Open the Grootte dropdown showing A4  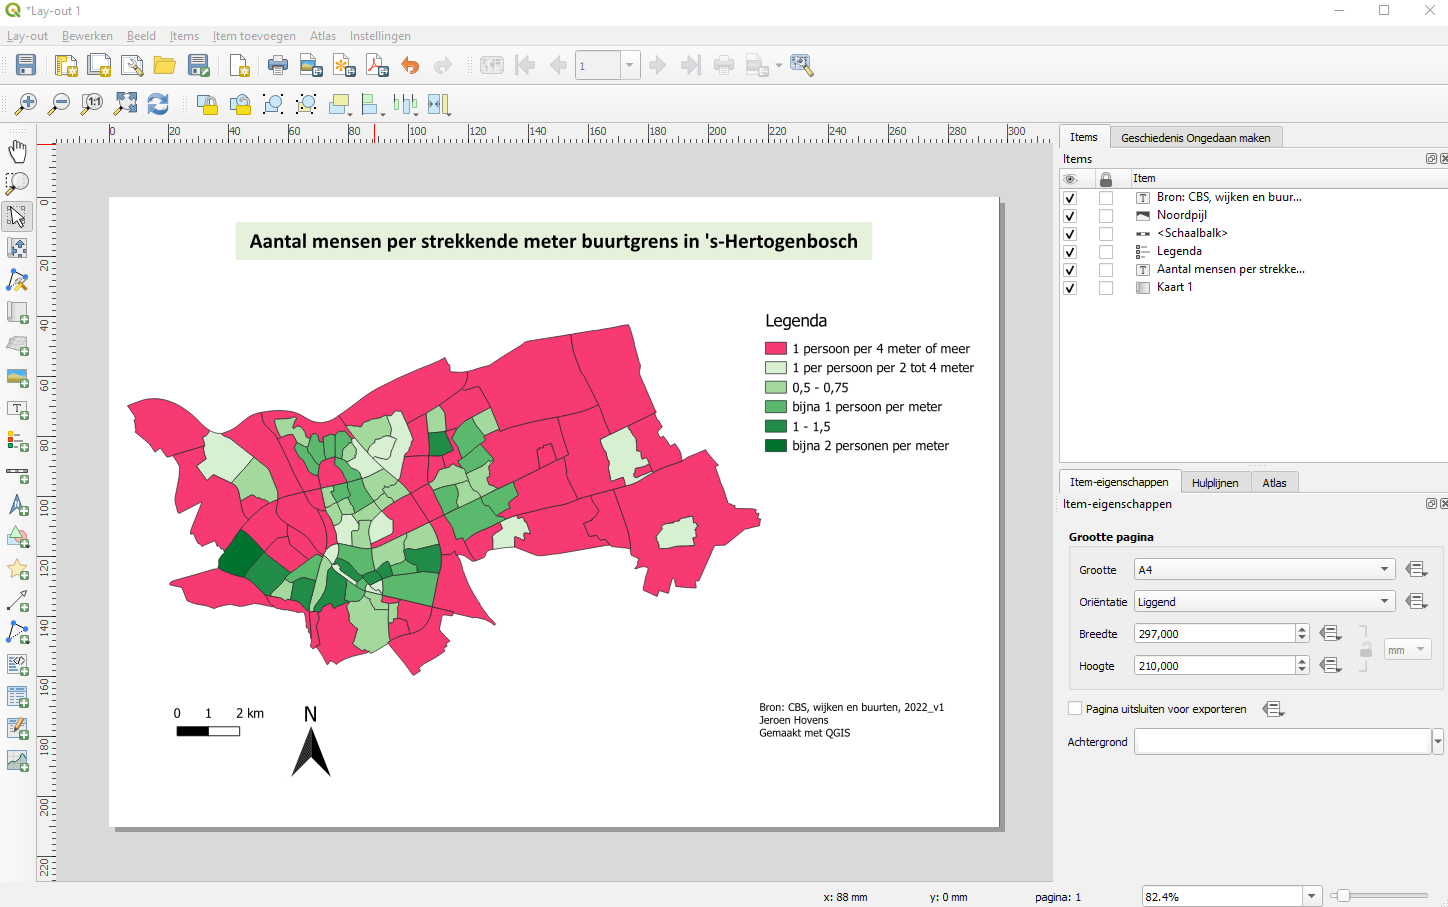pos(1263,569)
